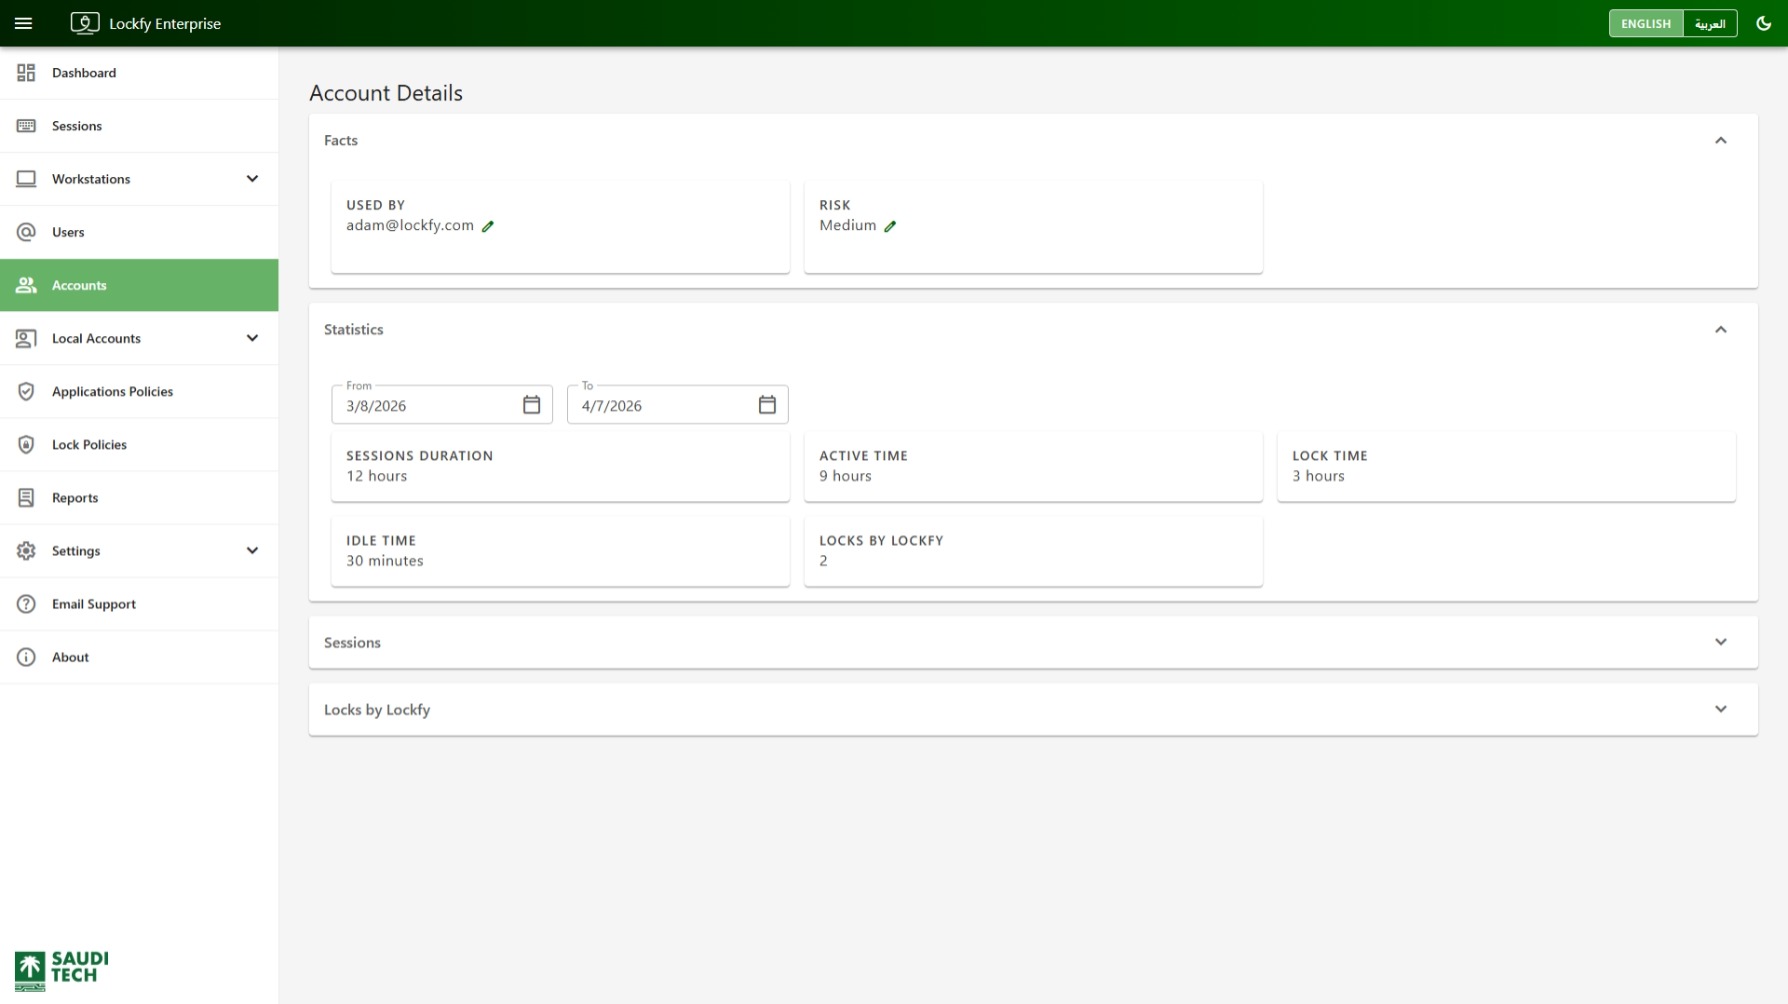Click the Reports document icon

(x=26, y=497)
